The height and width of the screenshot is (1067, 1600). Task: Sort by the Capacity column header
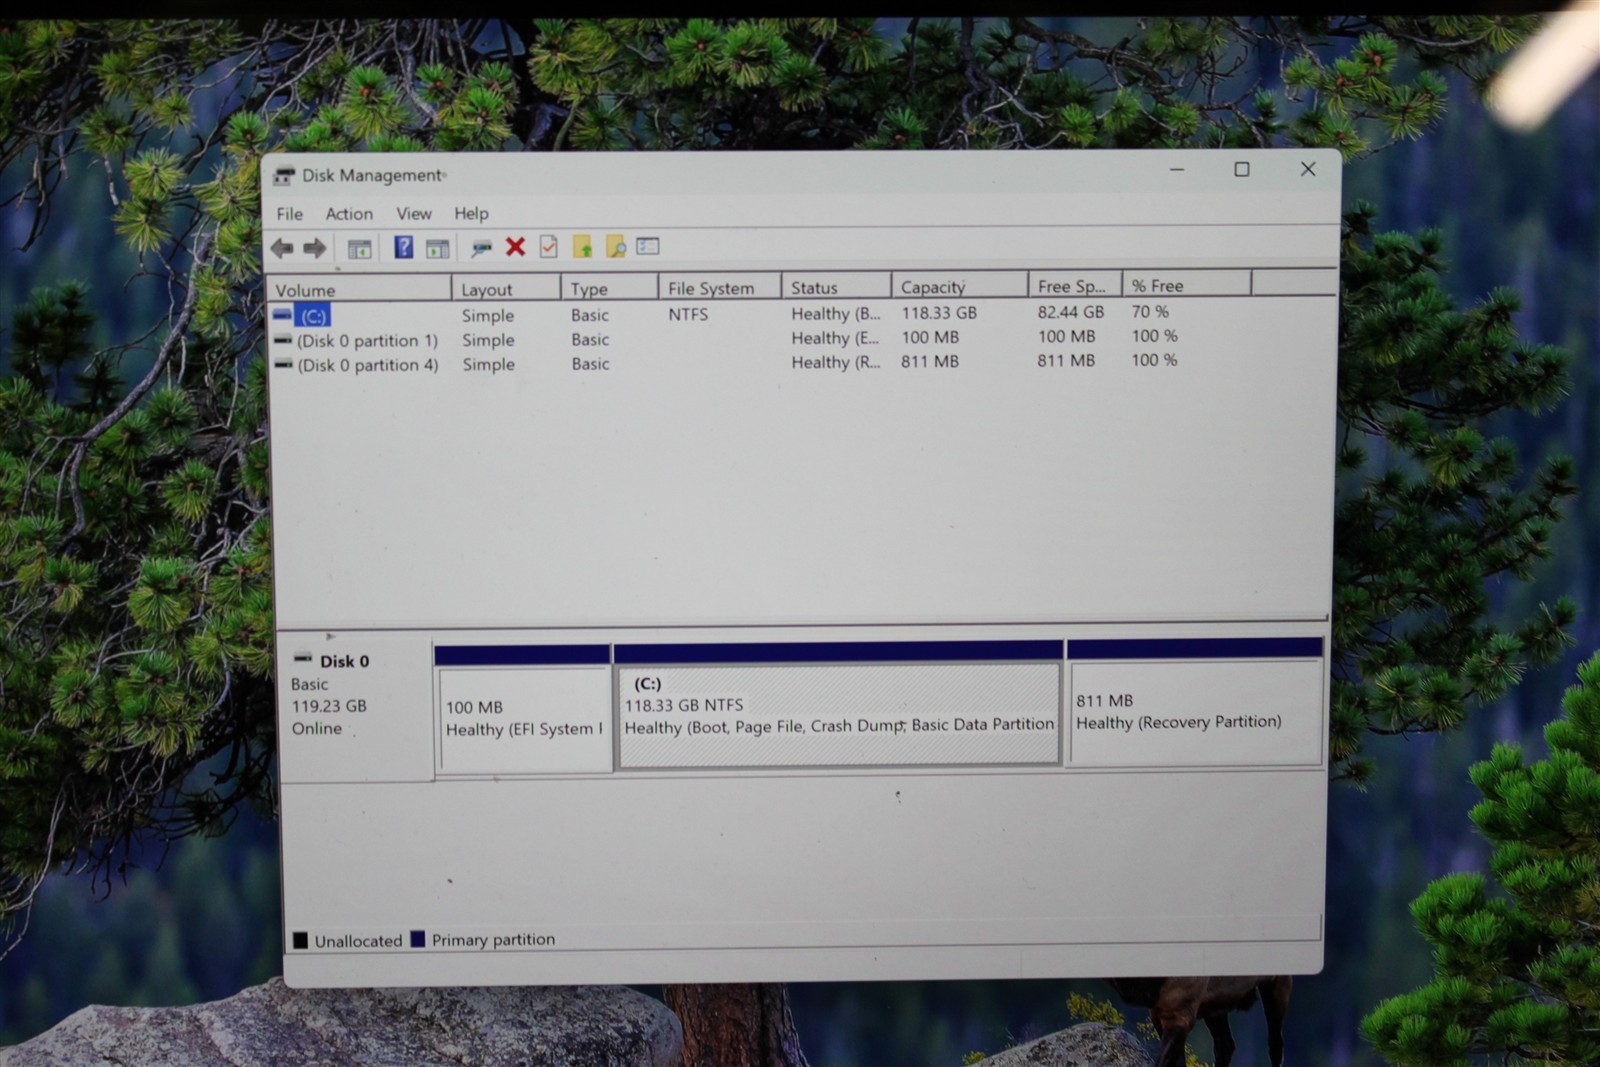tap(959, 285)
